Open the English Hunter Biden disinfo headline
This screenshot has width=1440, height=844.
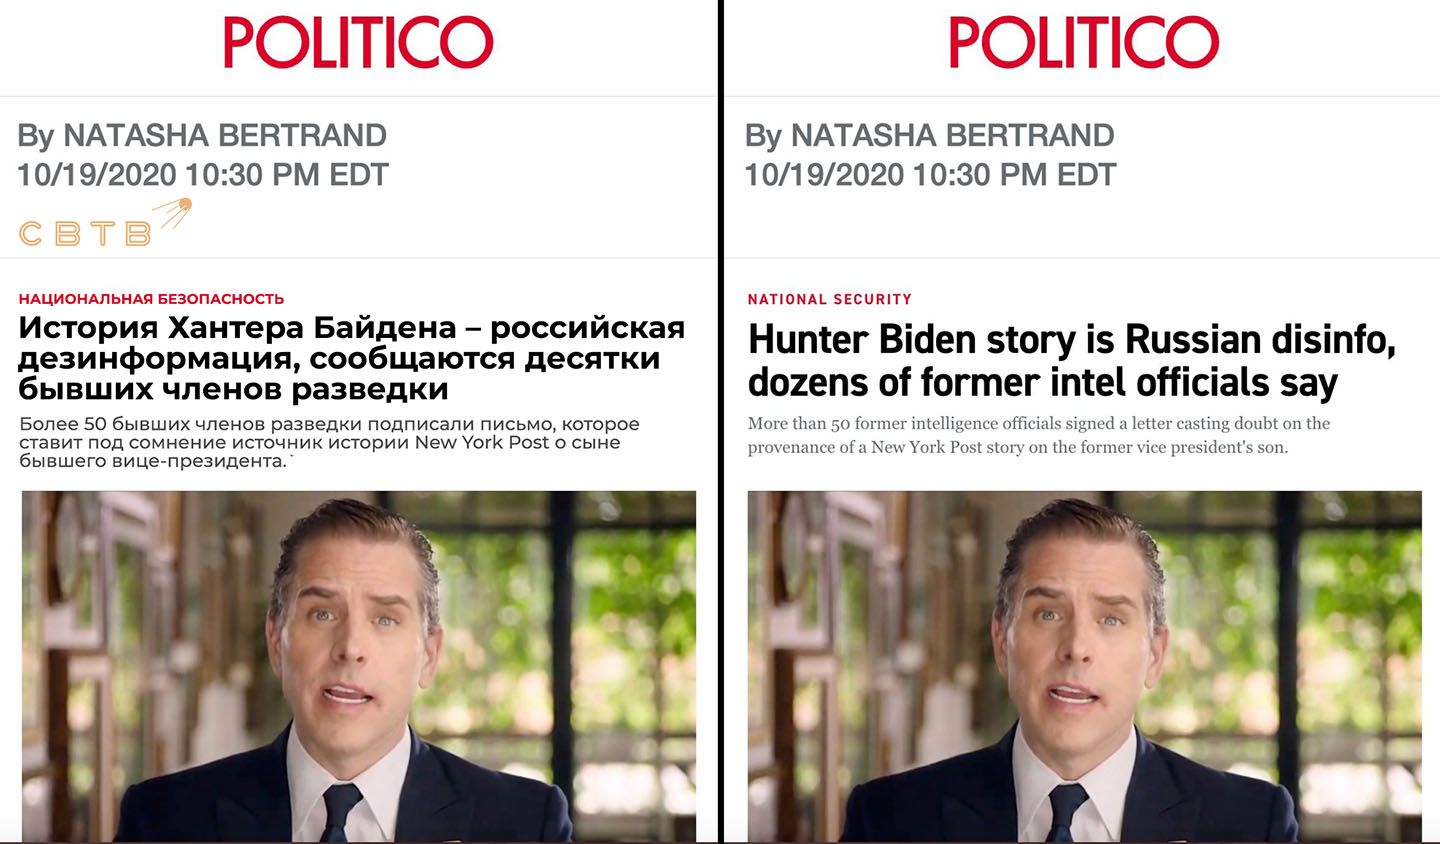pos(1071,361)
